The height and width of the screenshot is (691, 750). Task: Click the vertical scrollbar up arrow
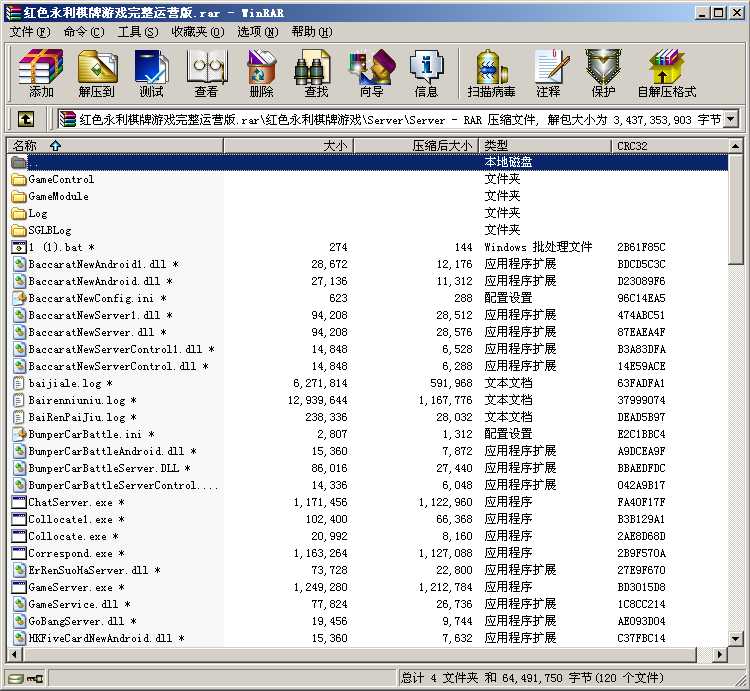(736, 145)
